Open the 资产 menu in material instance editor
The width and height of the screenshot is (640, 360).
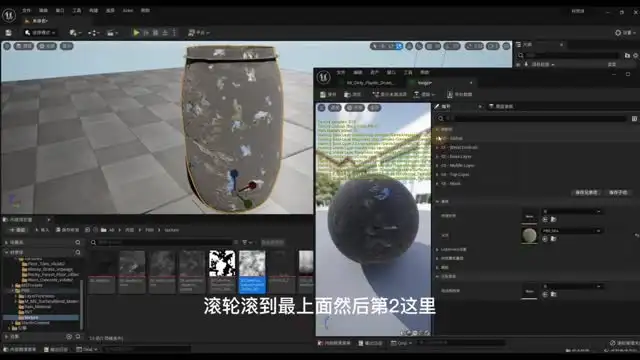374,72
